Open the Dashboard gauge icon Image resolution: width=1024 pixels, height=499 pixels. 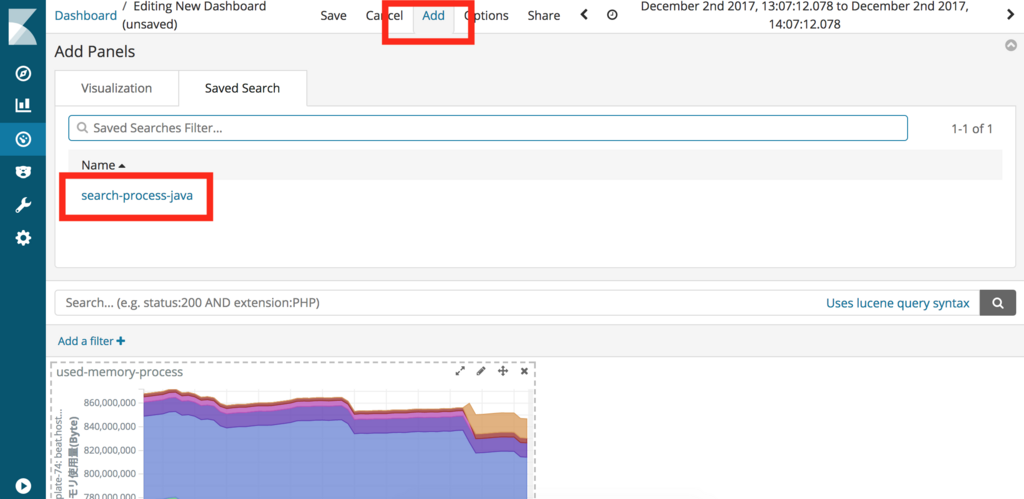(x=23, y=138)
